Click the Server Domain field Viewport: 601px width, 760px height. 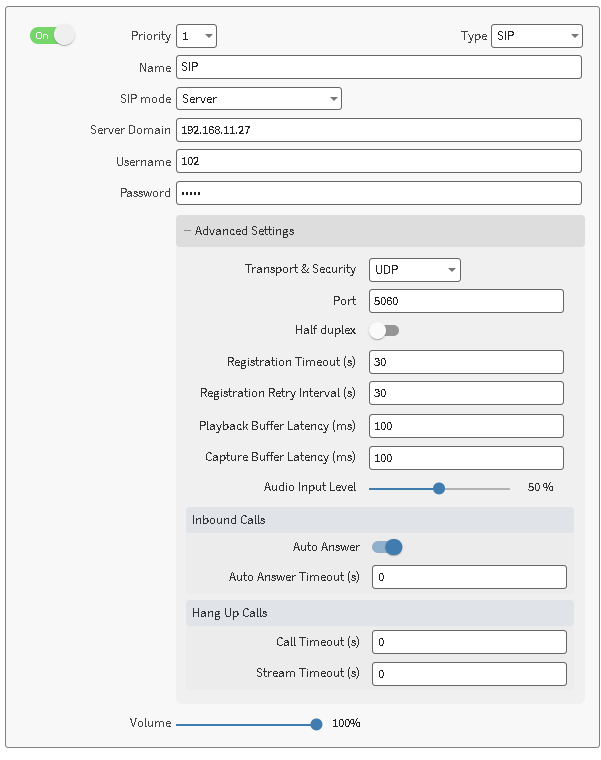[379, 130]
